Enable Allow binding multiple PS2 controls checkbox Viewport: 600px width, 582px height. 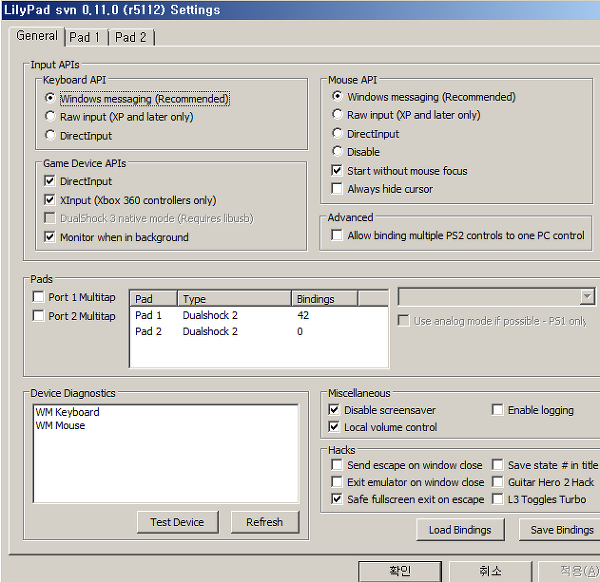(337, 235)
